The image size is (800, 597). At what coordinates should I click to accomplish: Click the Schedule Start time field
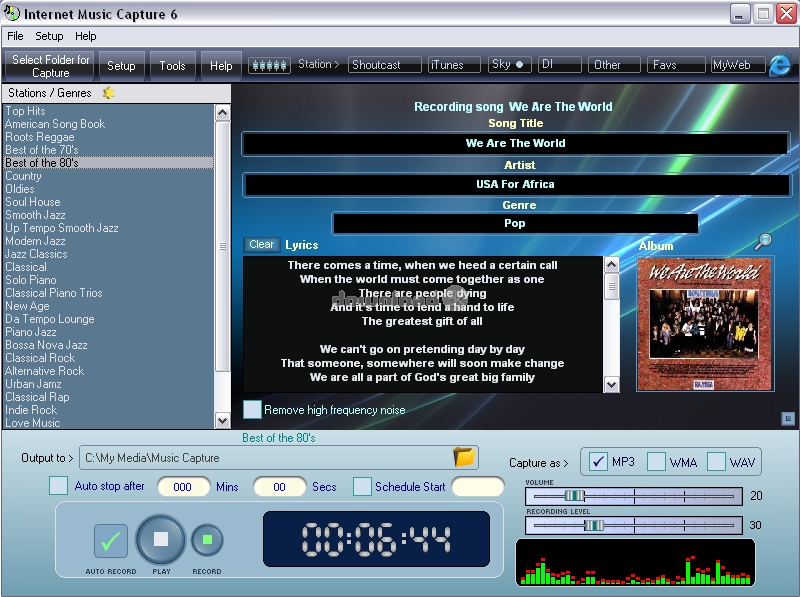coord(478,487)
